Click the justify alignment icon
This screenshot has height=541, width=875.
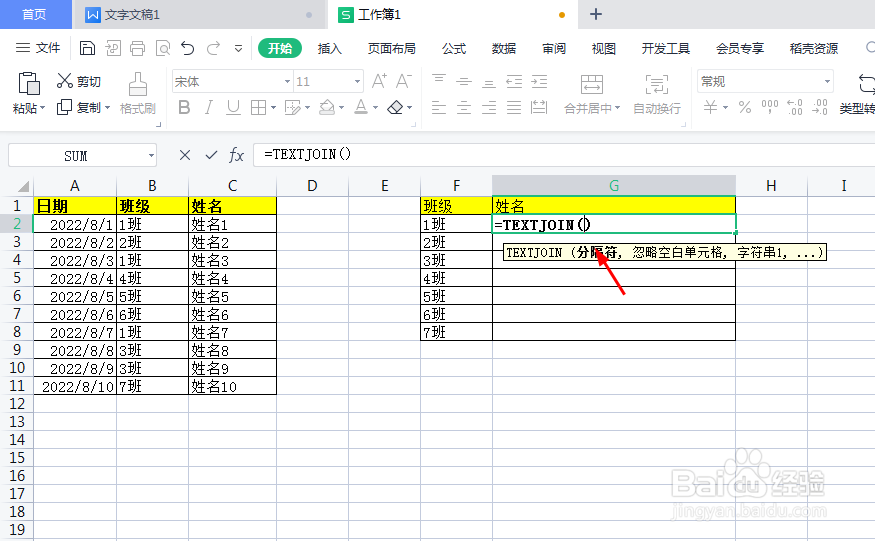click(x=514, y=107)
